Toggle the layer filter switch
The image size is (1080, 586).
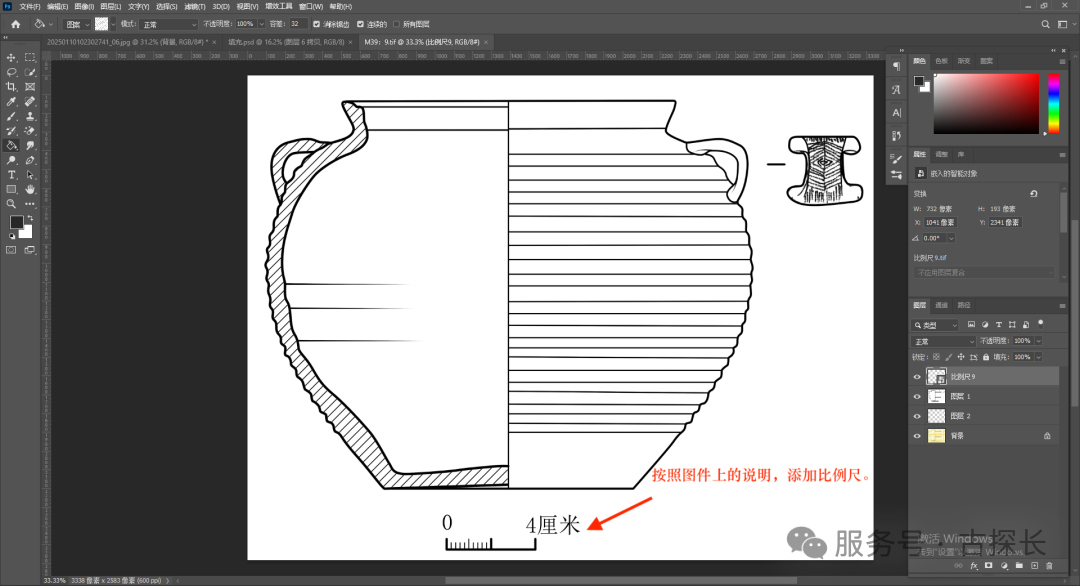[1041, 324]
